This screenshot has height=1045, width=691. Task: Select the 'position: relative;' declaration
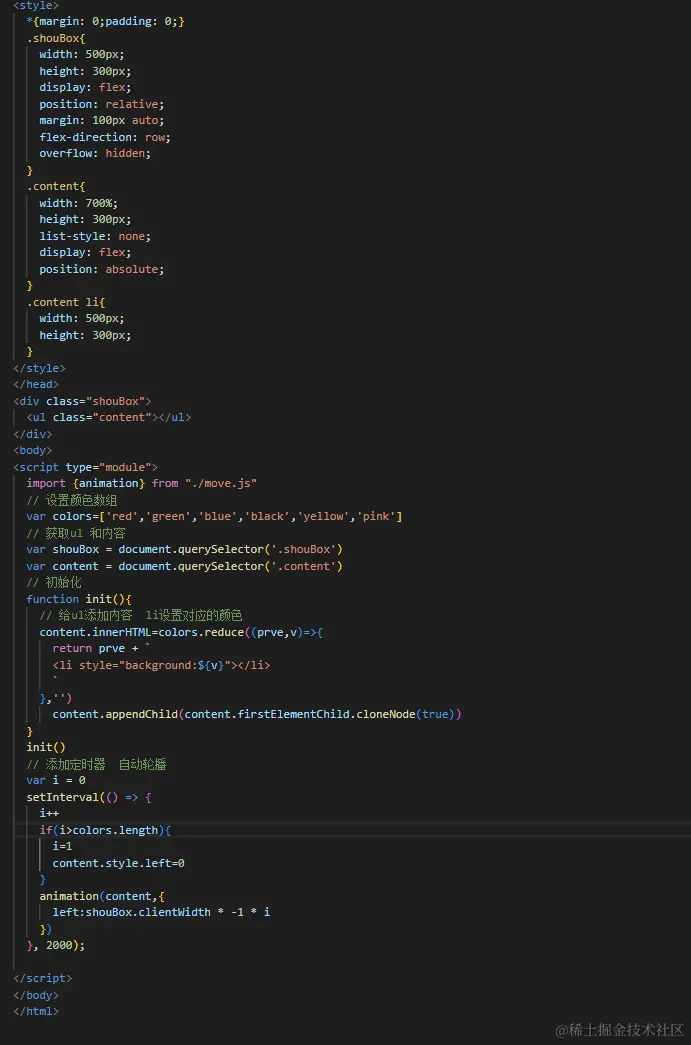point(101,104)
